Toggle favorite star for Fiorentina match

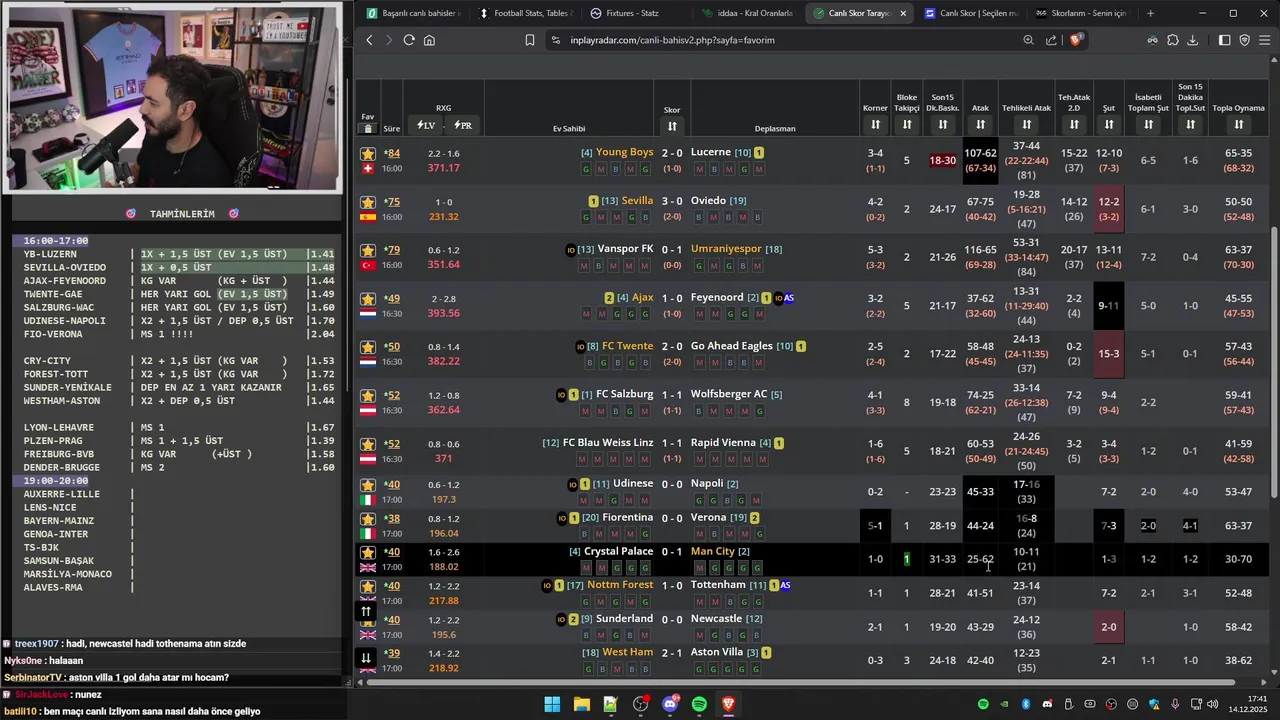click(x=368, y=519)
